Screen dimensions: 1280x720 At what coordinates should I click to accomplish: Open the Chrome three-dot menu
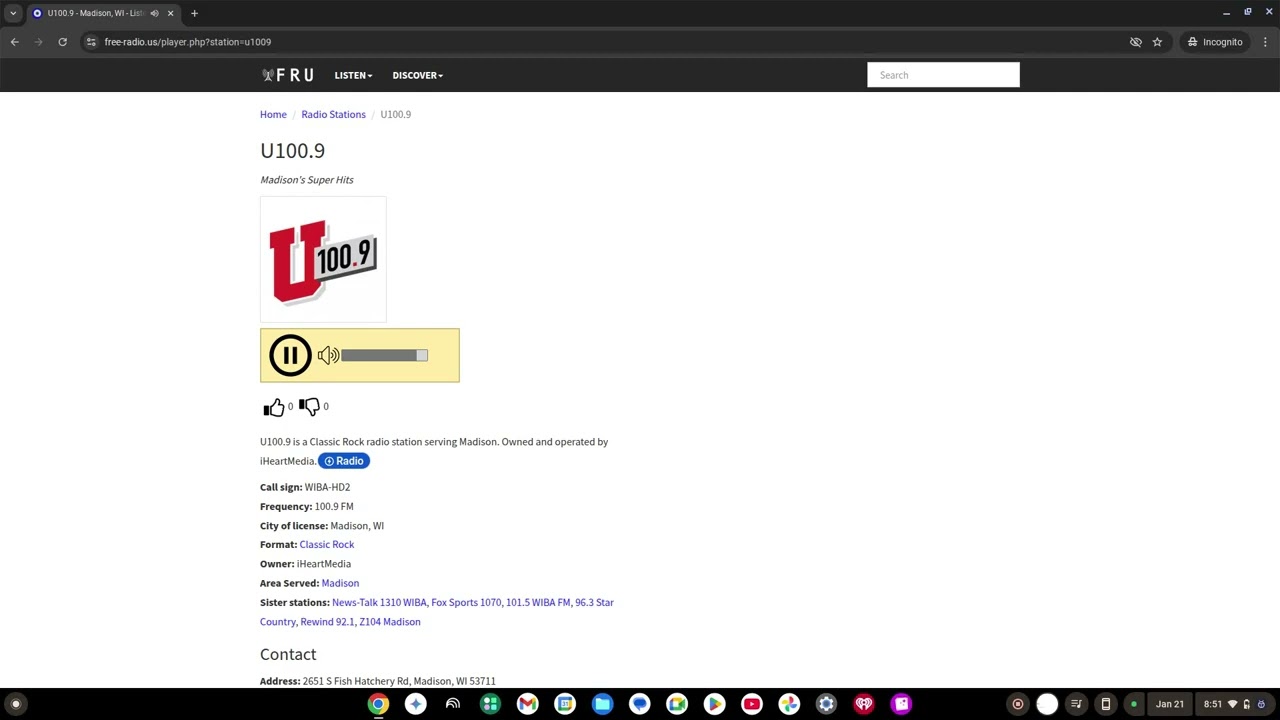[1265, 42]
